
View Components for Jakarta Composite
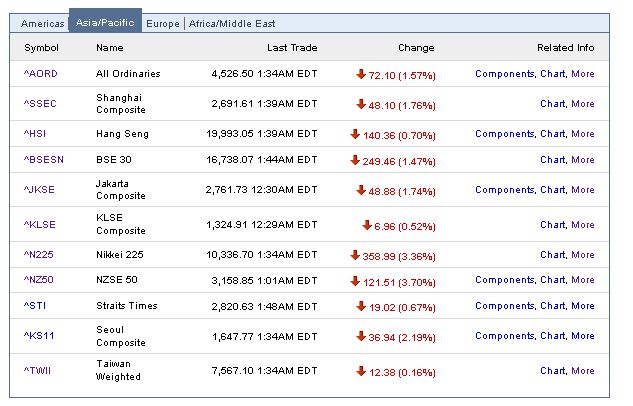point(505,190)
